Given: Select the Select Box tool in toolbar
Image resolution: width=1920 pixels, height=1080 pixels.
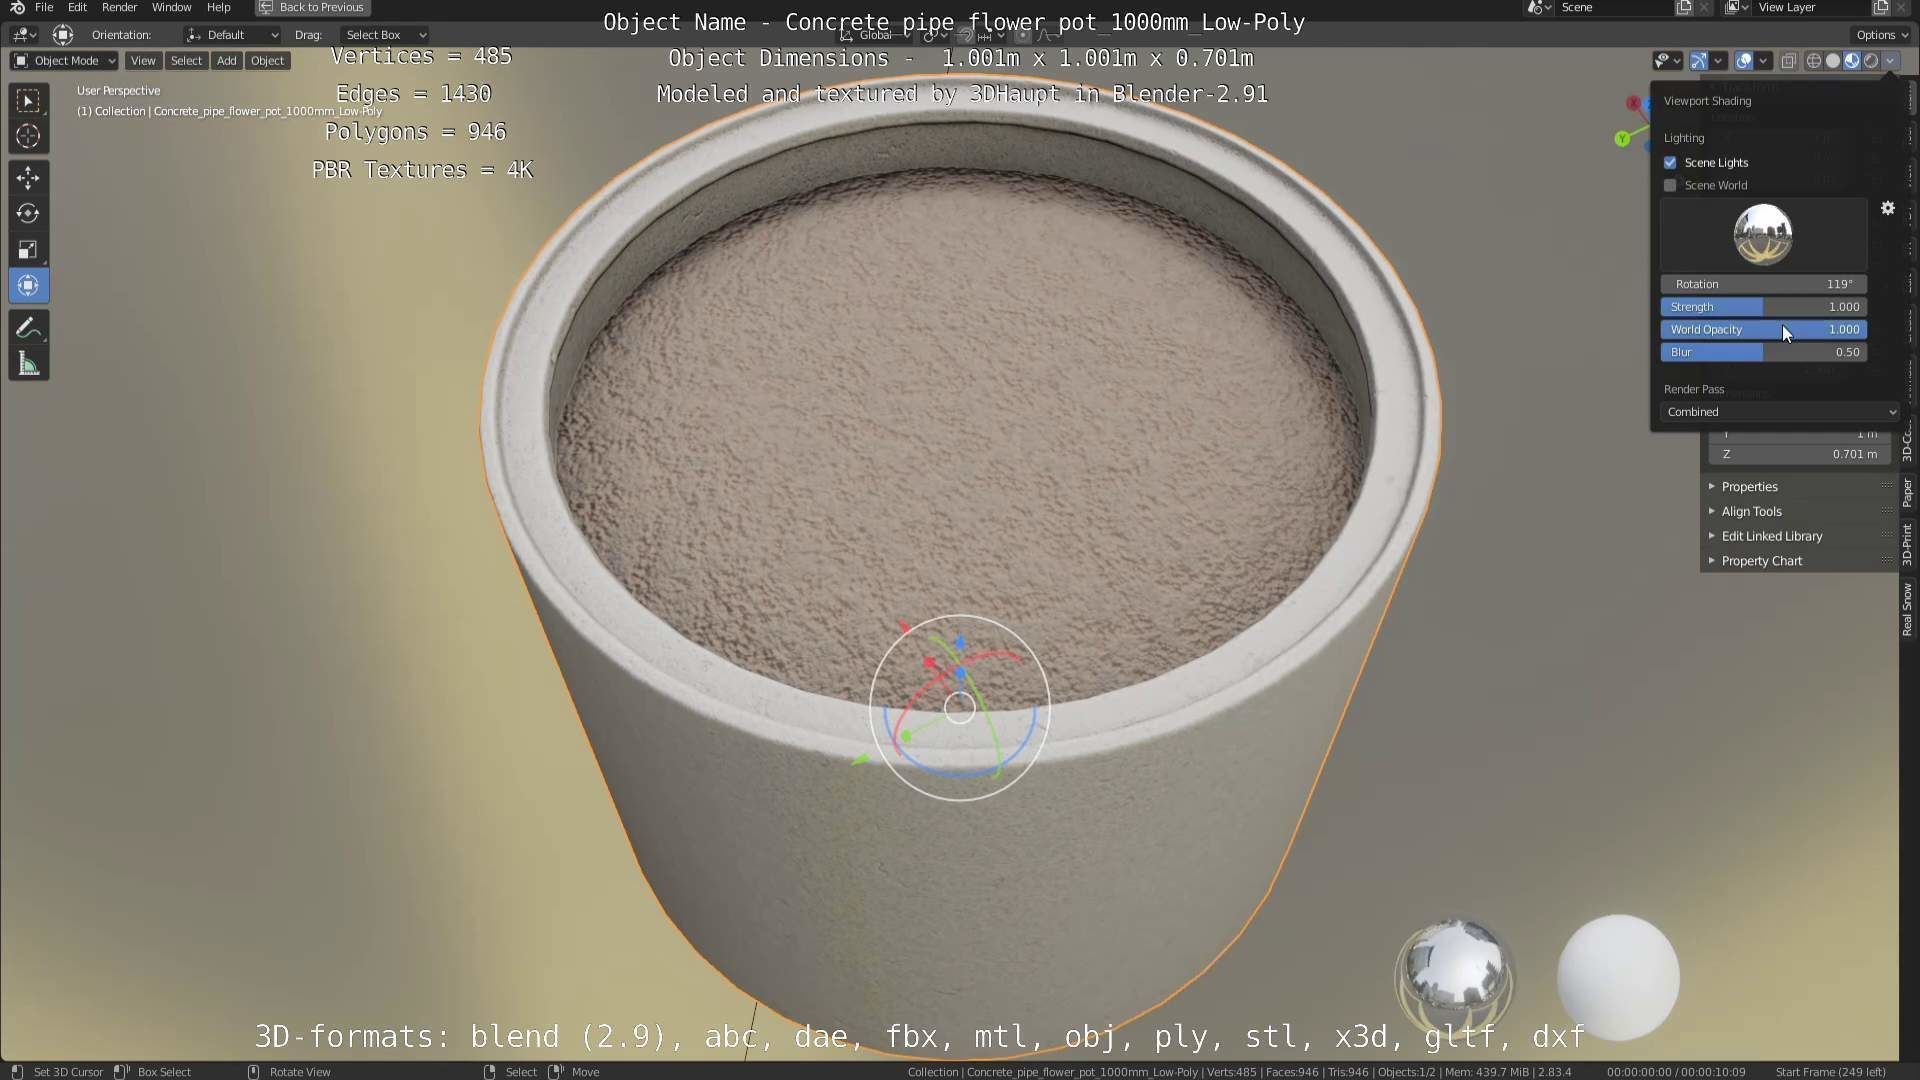Looking at the screenshot, I should (x=28, y=101).
